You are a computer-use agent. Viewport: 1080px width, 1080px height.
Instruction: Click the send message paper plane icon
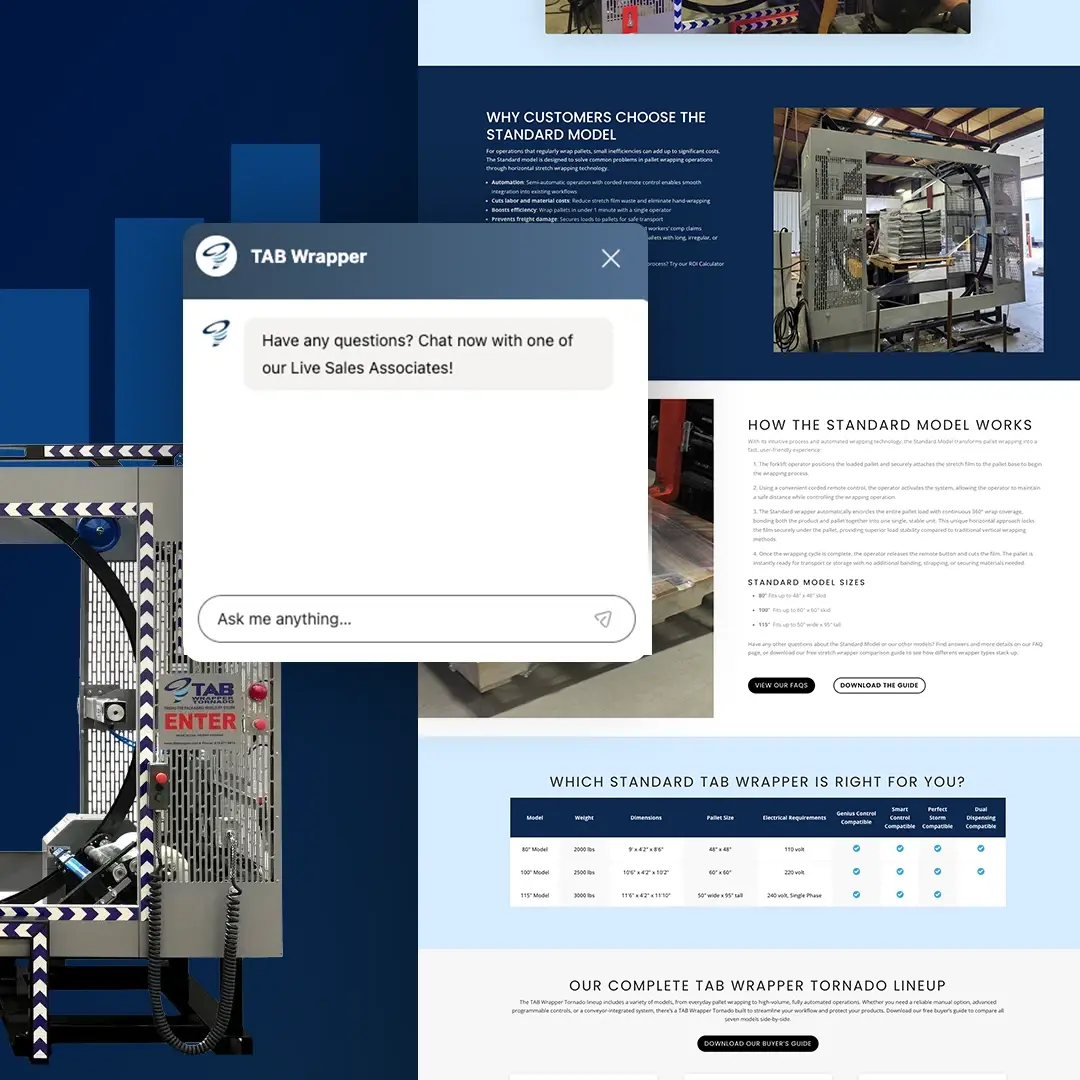click(x=603, y=619)
